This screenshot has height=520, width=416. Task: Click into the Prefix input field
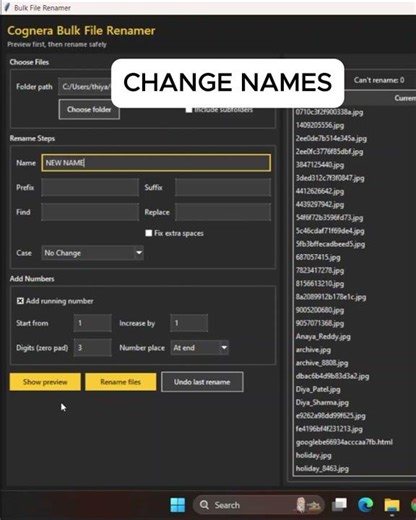(90, 187)
